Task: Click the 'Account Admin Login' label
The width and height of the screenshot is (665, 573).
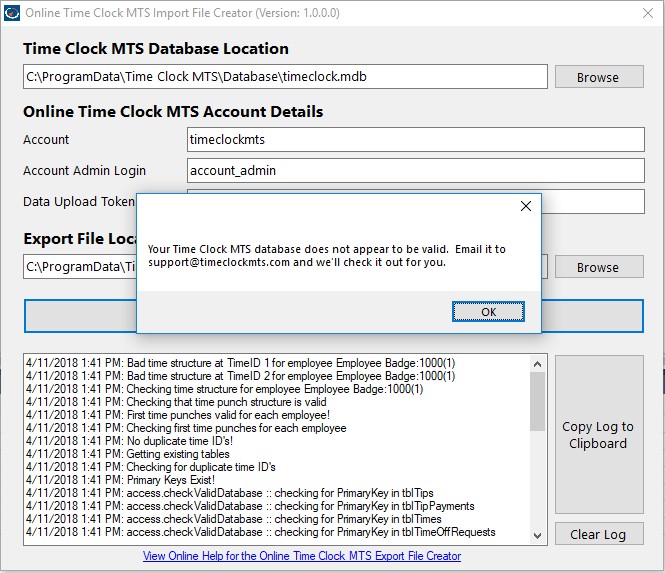Action: coord(84,171)
